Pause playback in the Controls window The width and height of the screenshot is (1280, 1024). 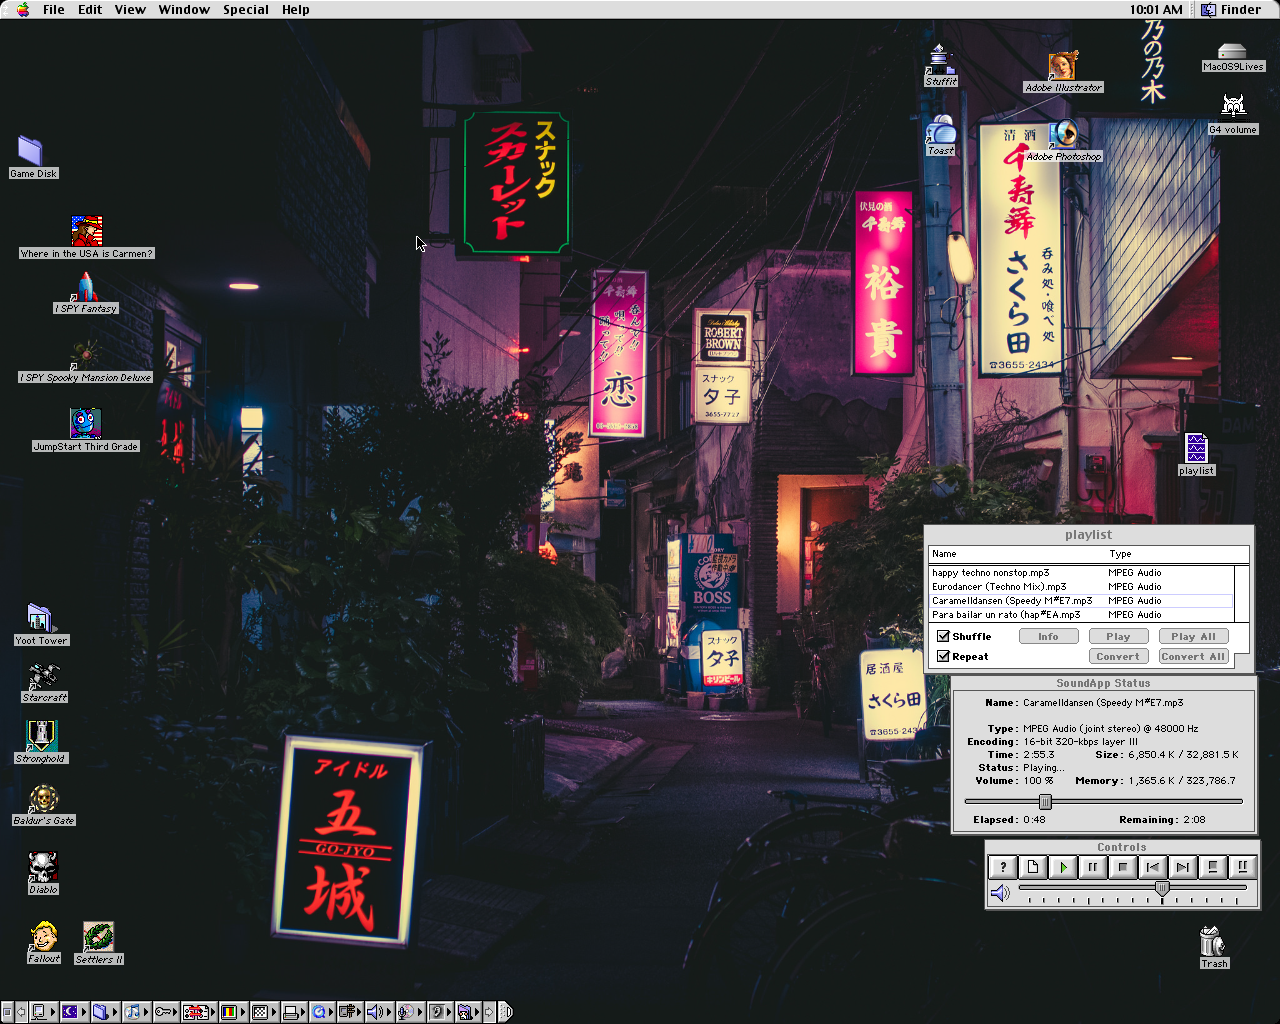(x=1093, y=867)
